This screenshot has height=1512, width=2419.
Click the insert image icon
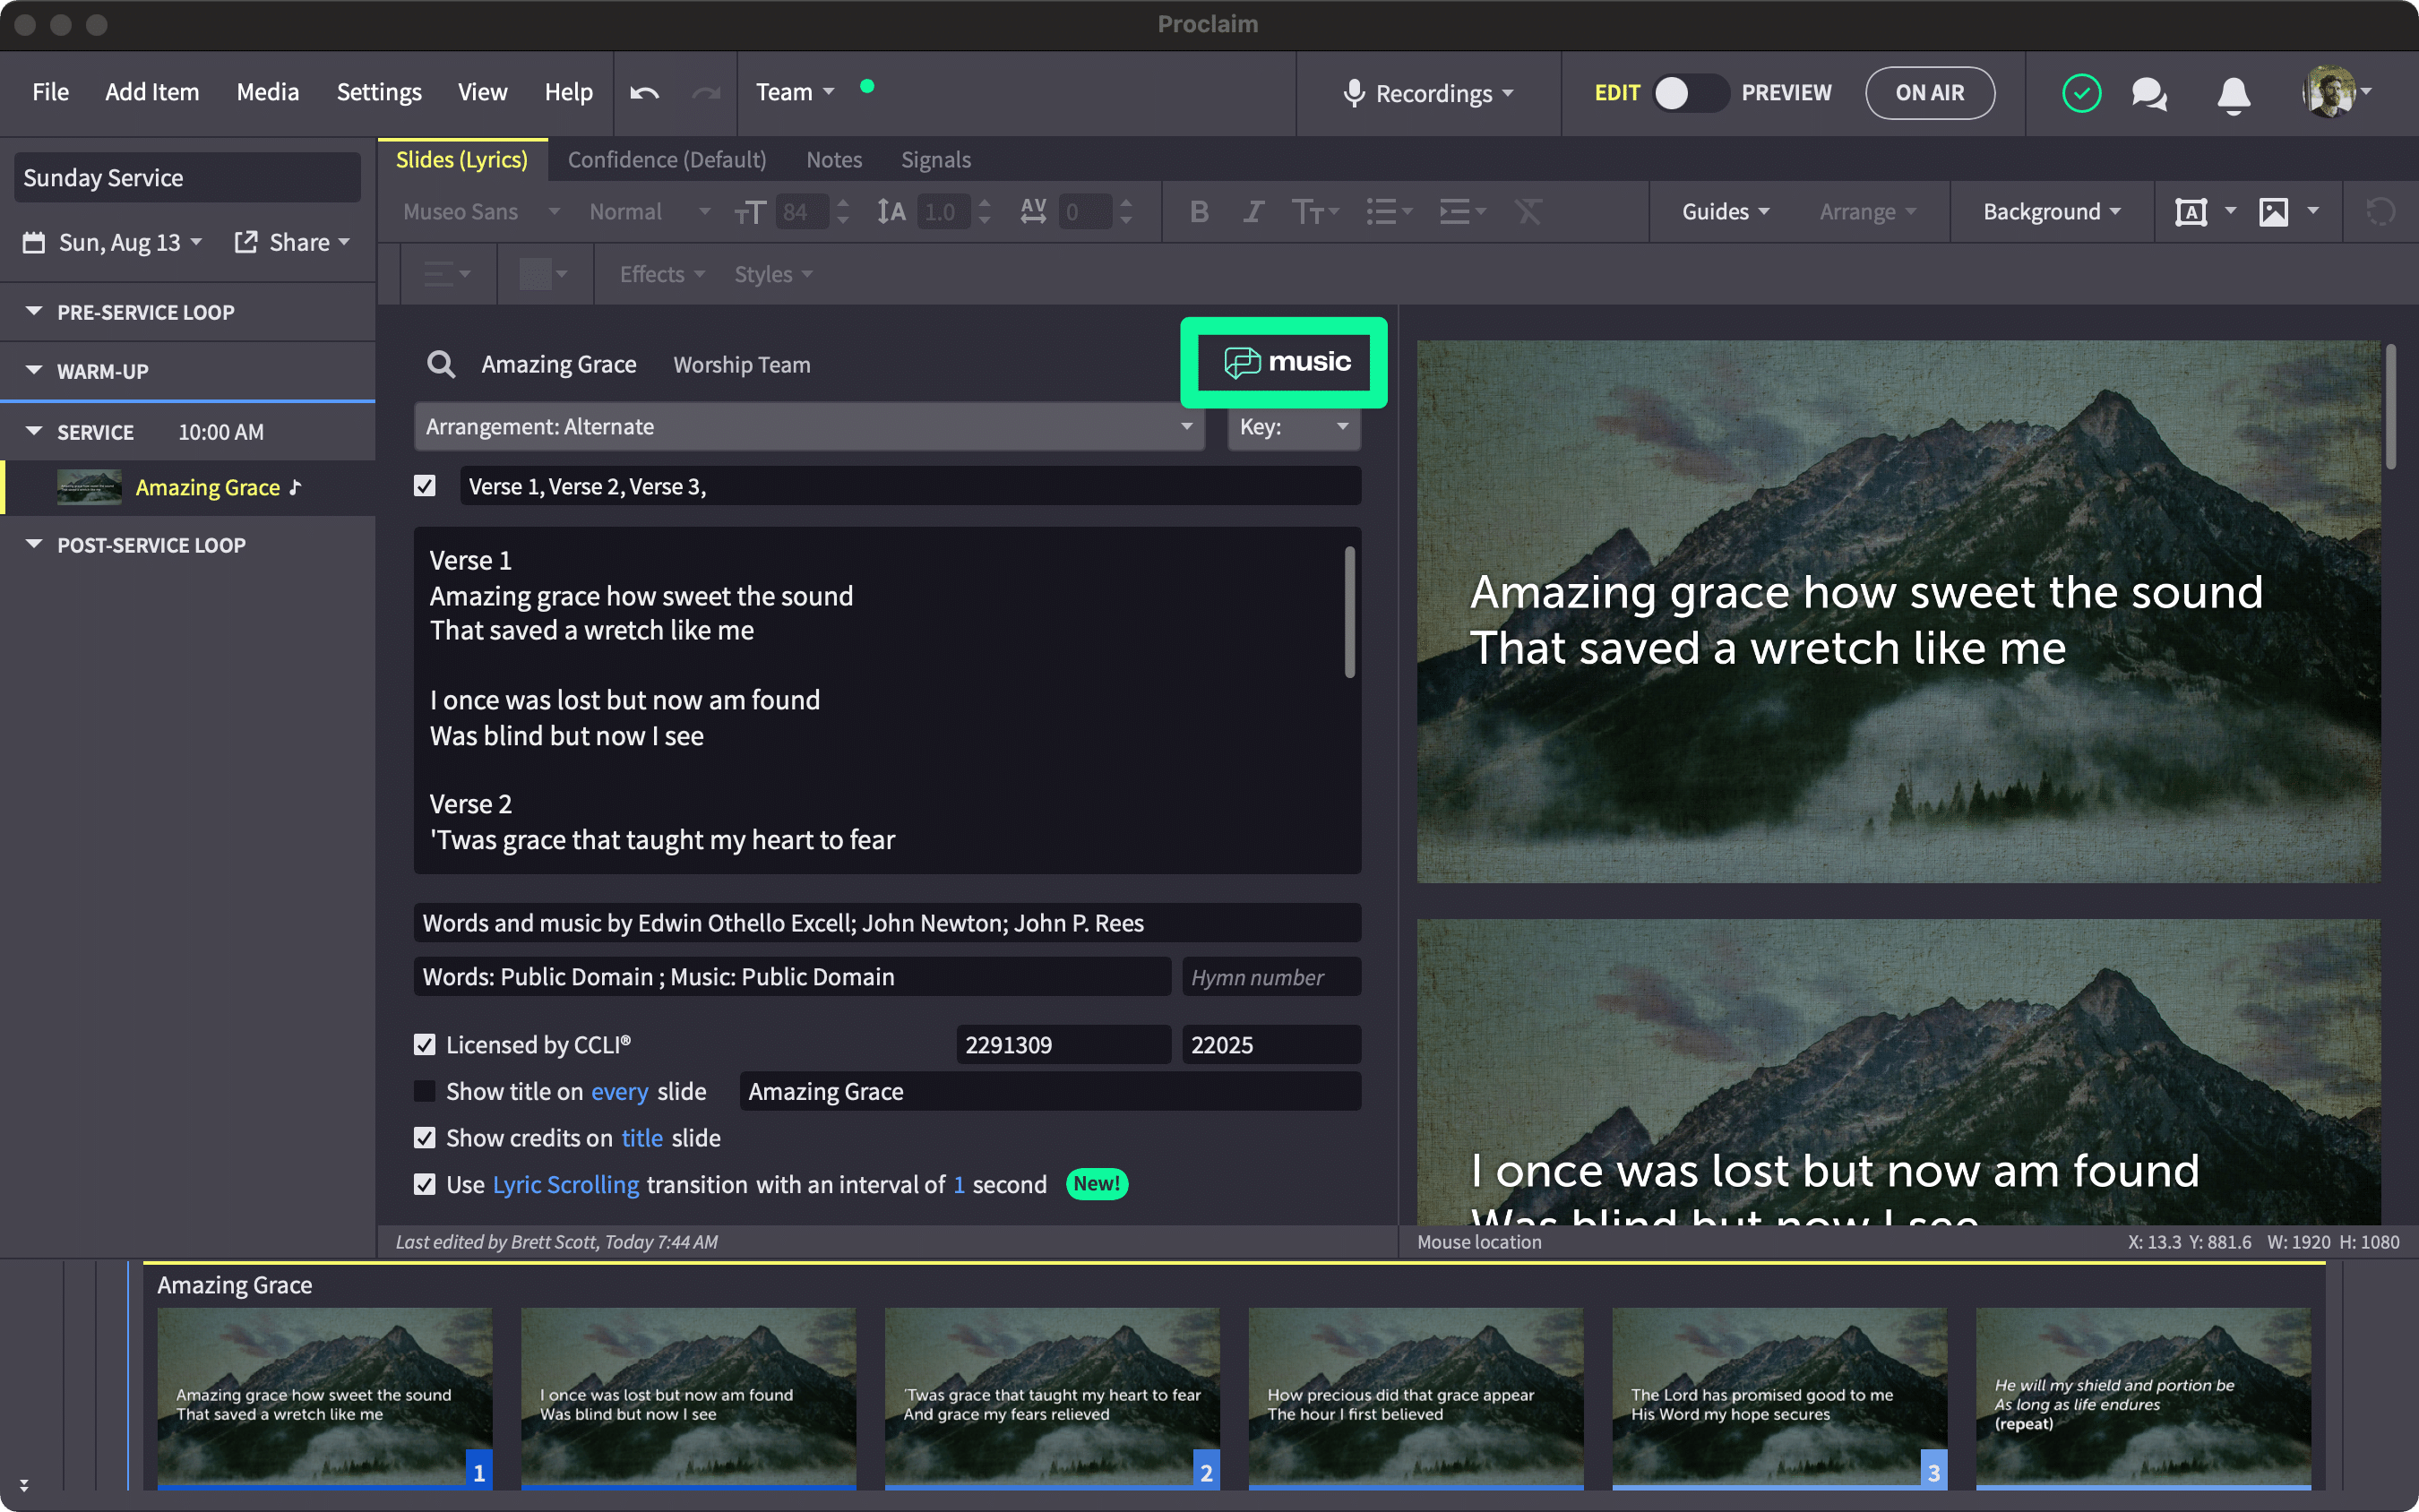click(2273, 212)
